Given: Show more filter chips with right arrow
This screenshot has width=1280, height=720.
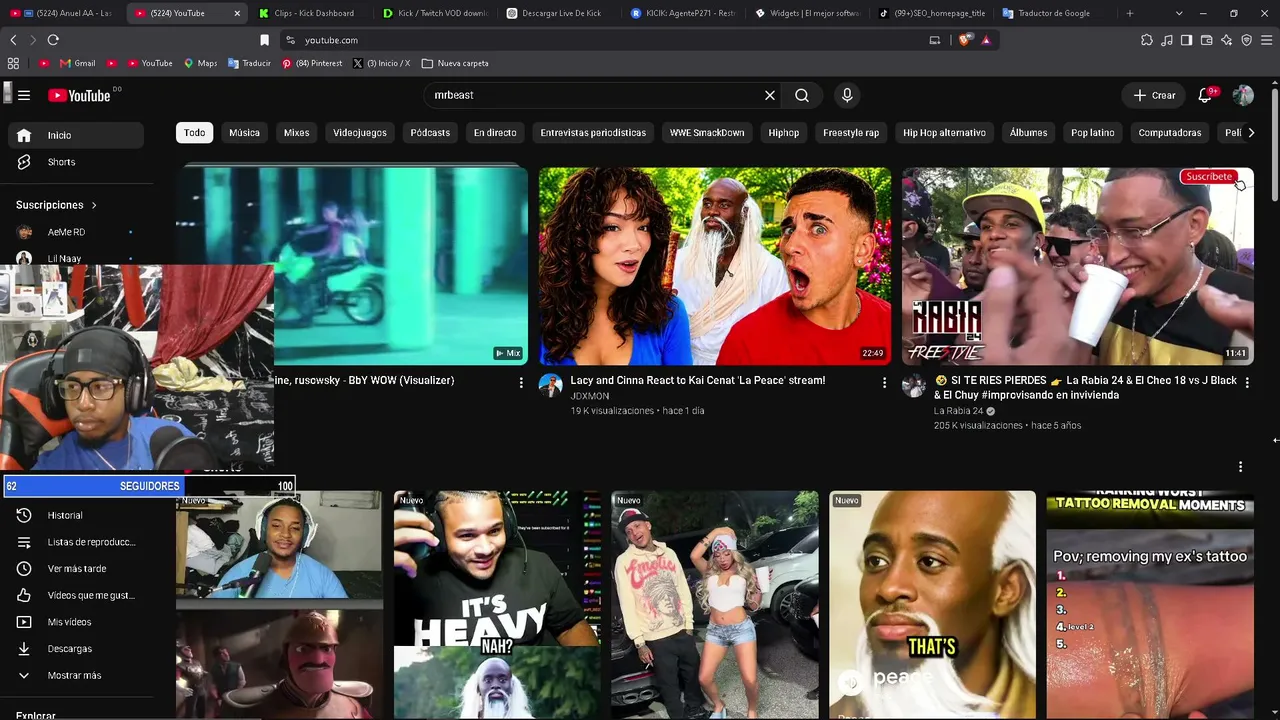Looking at the screenshot, I should click(1250, 133).
